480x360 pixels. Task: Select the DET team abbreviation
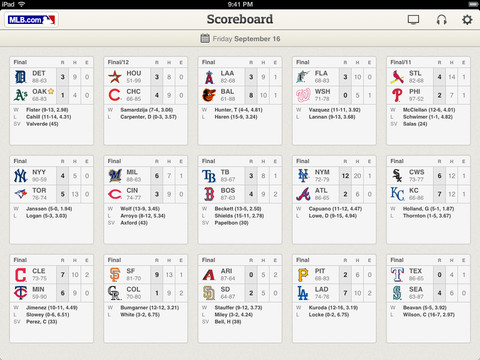[39, 73]
